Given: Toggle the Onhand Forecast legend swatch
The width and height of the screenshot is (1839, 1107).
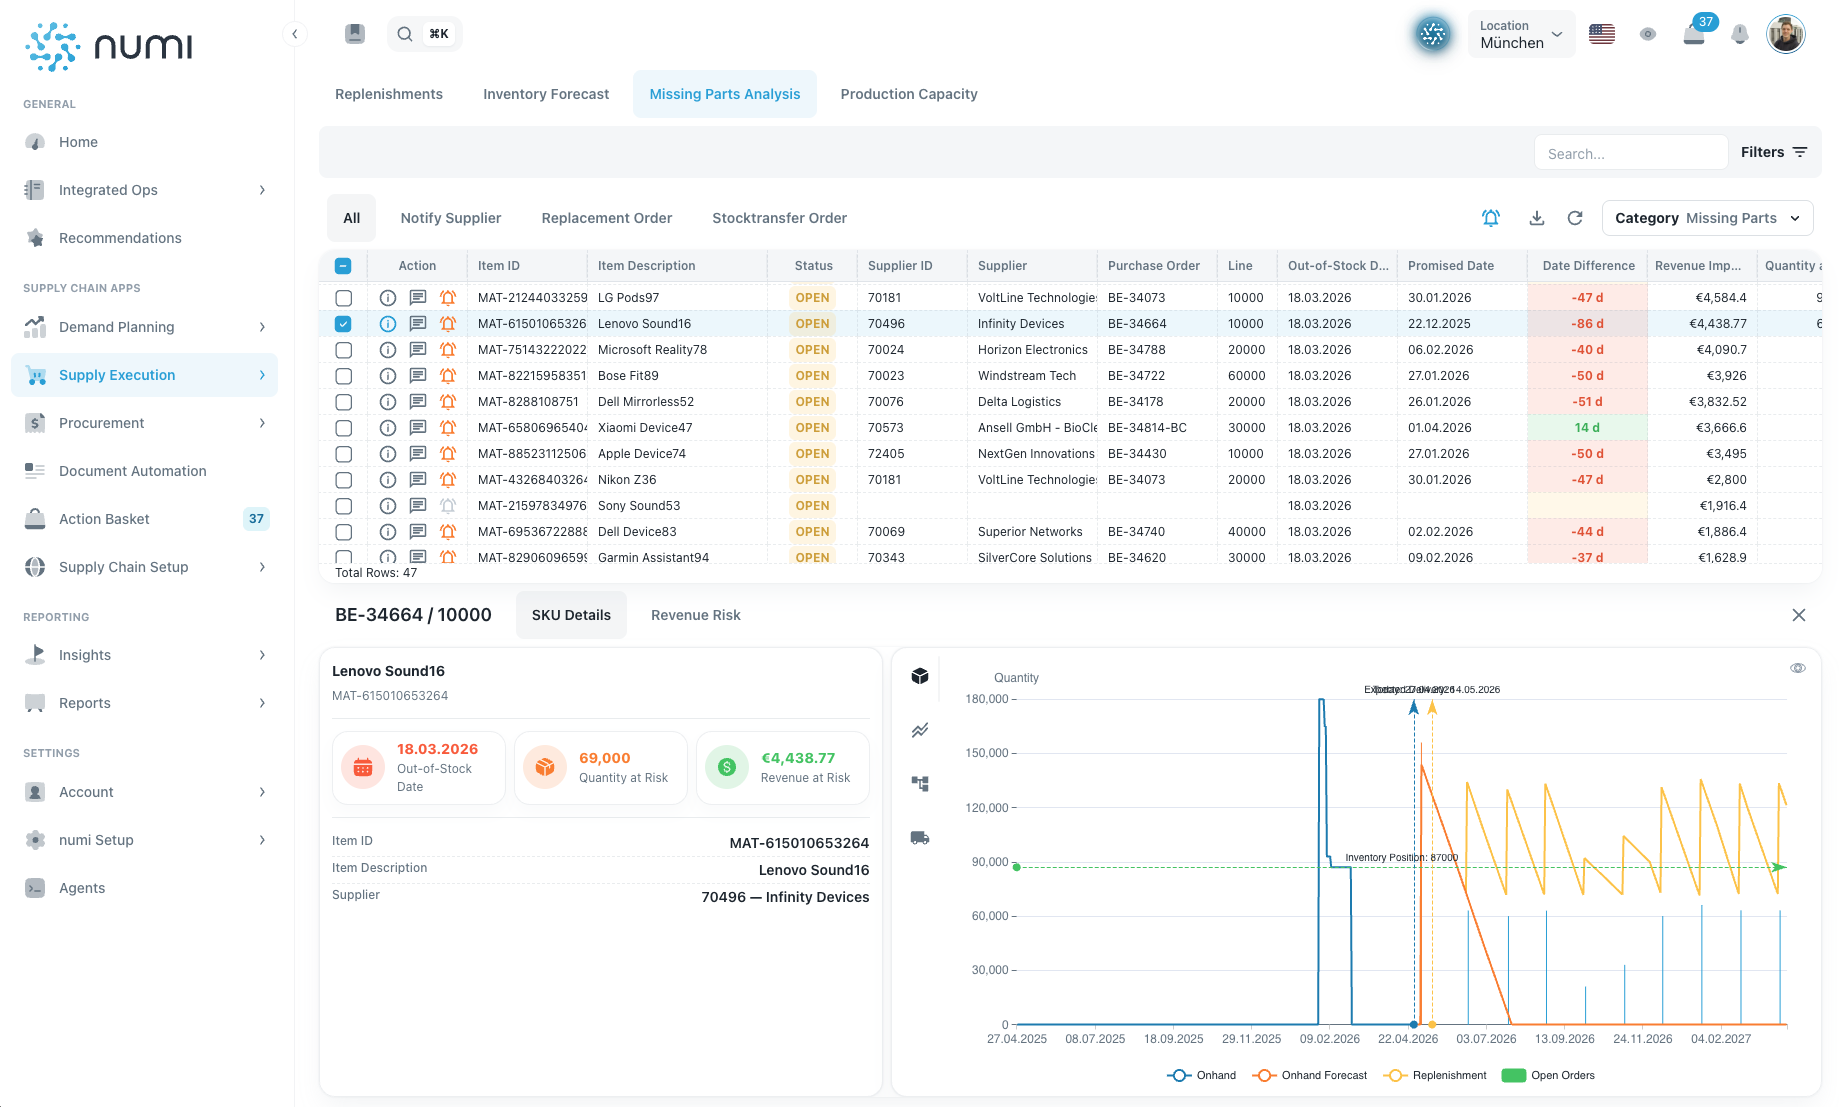Looking at the screenshot, I should pyautogui.click(x=1264, y=1075).
